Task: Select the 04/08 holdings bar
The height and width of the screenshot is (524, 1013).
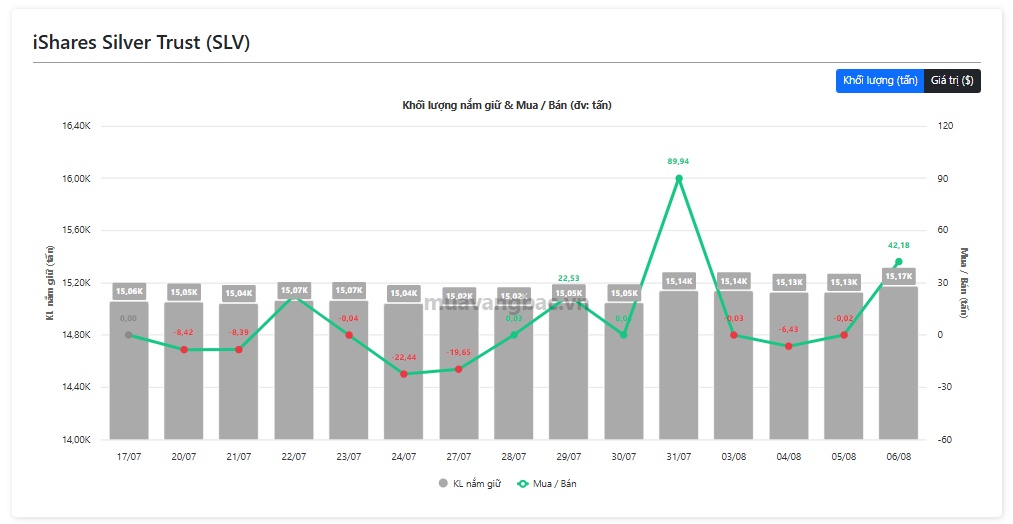Action: coord(788,366)
